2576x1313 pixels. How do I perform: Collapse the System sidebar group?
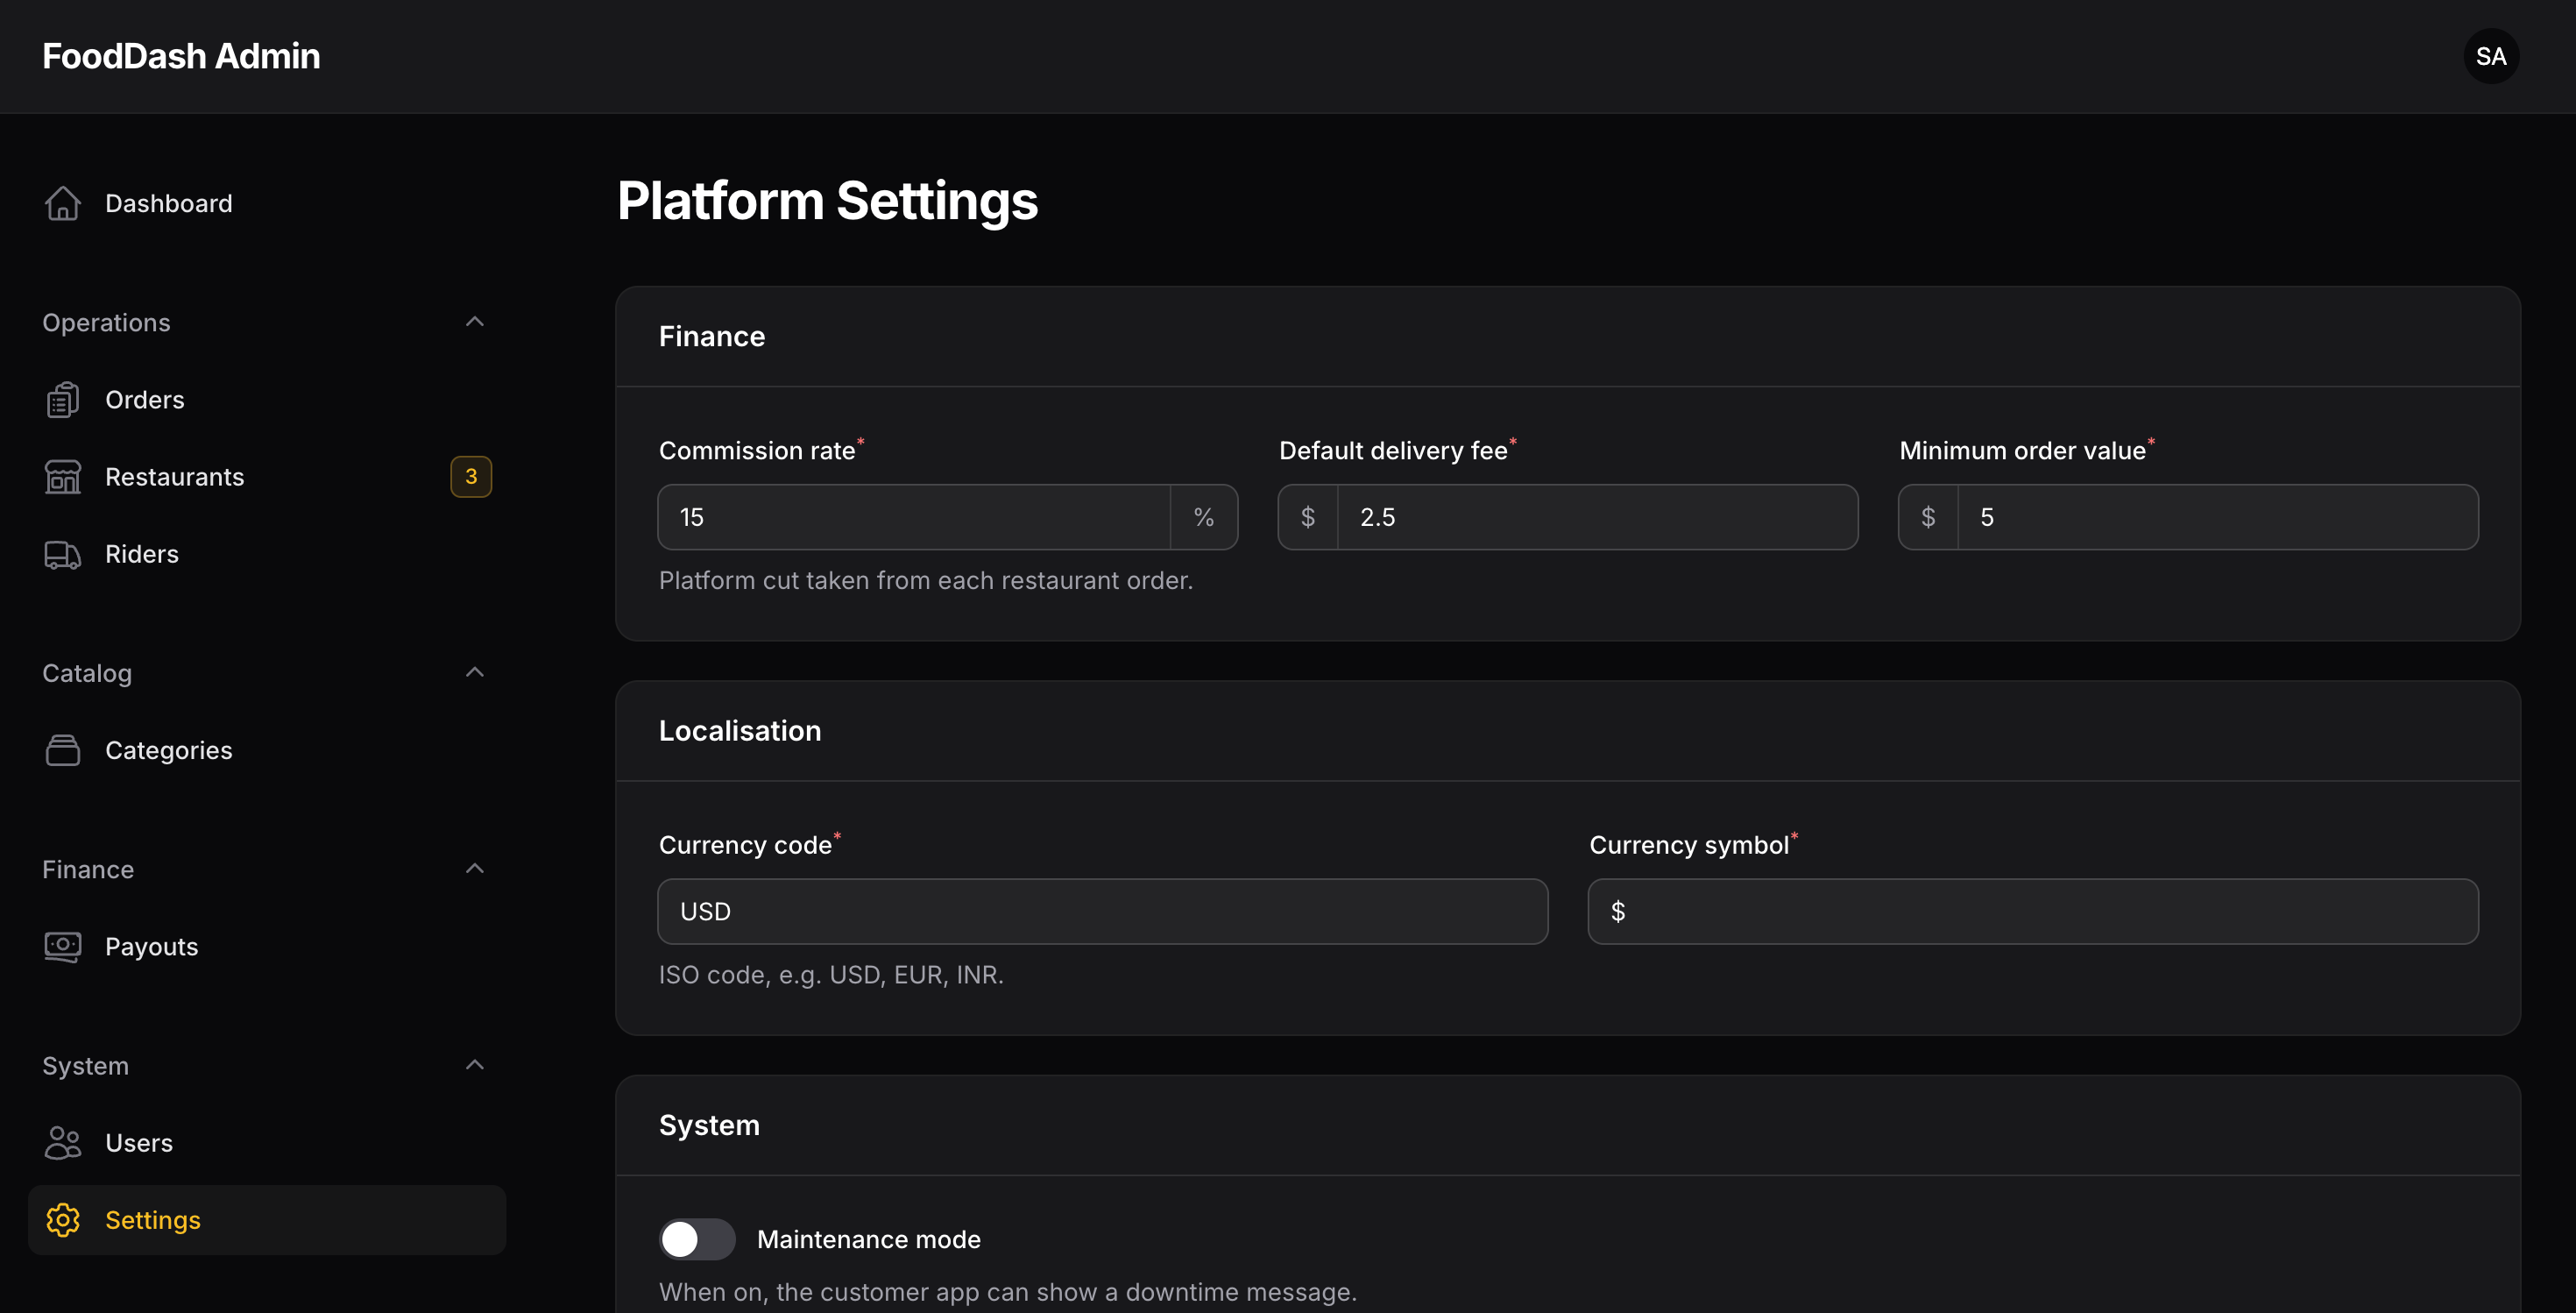click(x=475, y=1065)
